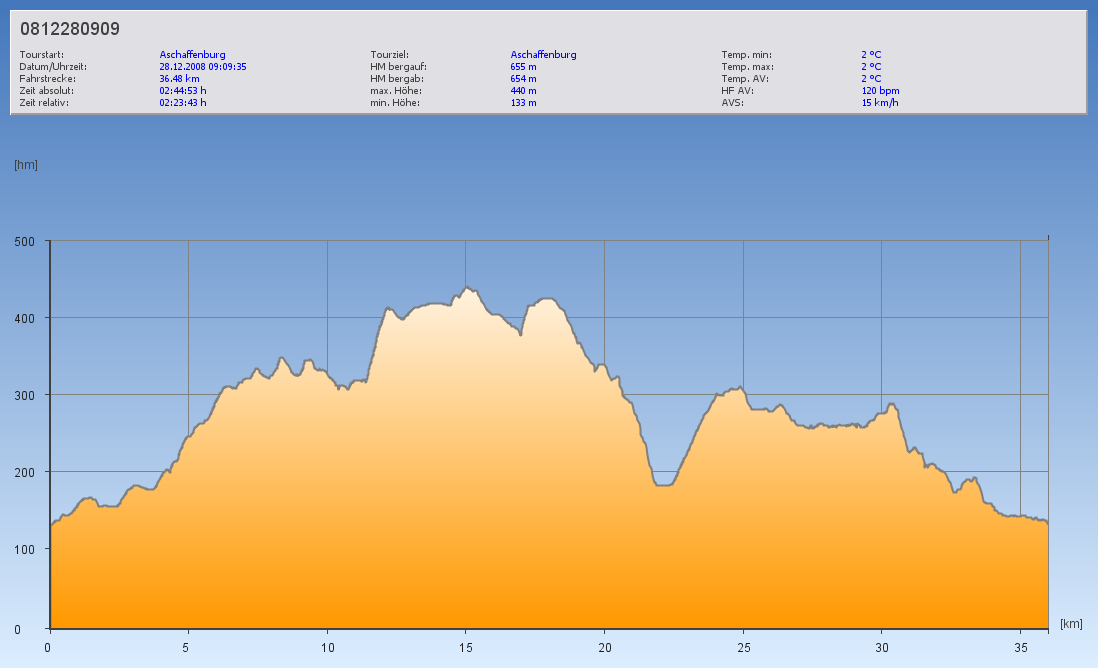Click the AVS value 15 km/h
Viewport: 1098px width, 668px height.
(x=880, y=102)
